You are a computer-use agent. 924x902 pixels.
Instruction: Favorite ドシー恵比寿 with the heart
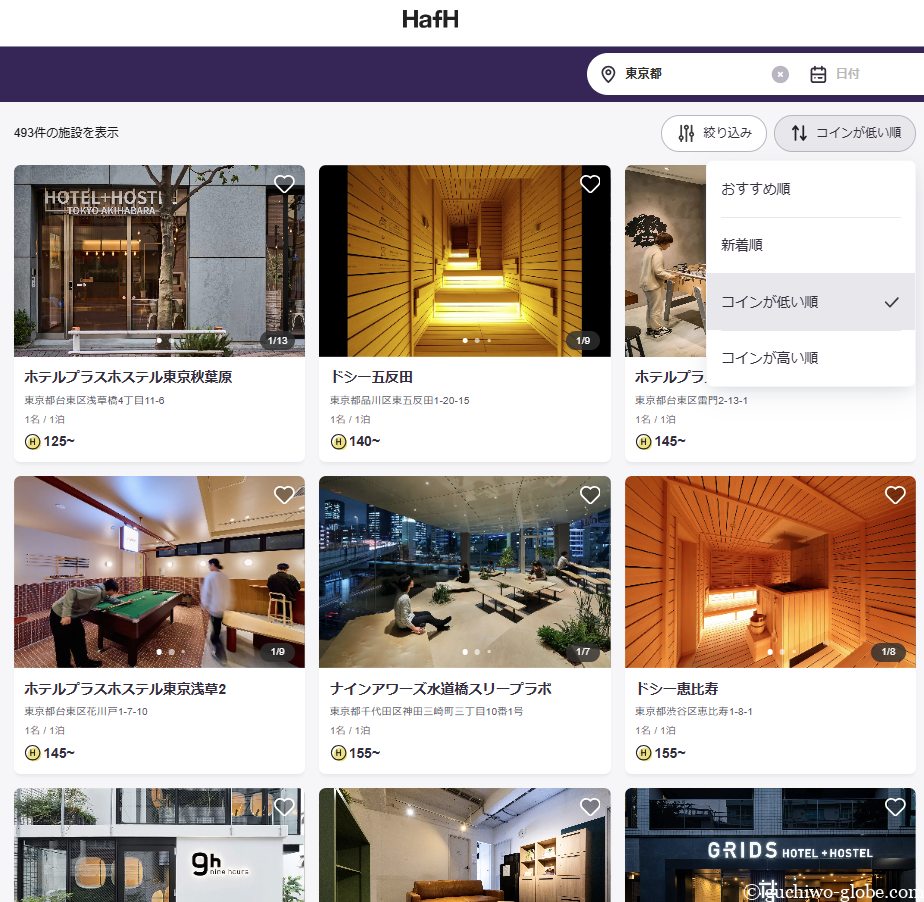click(x=895, y=495)
